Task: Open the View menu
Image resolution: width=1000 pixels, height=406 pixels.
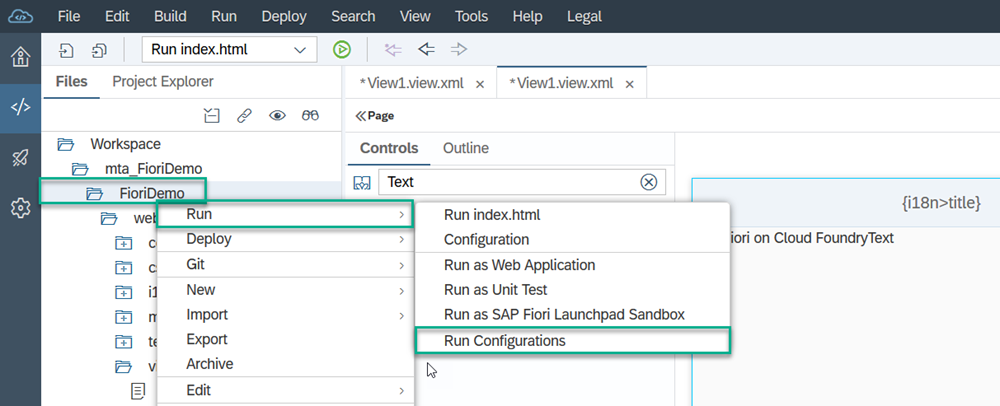Action: pyautogui.click(x=415, y=16)
